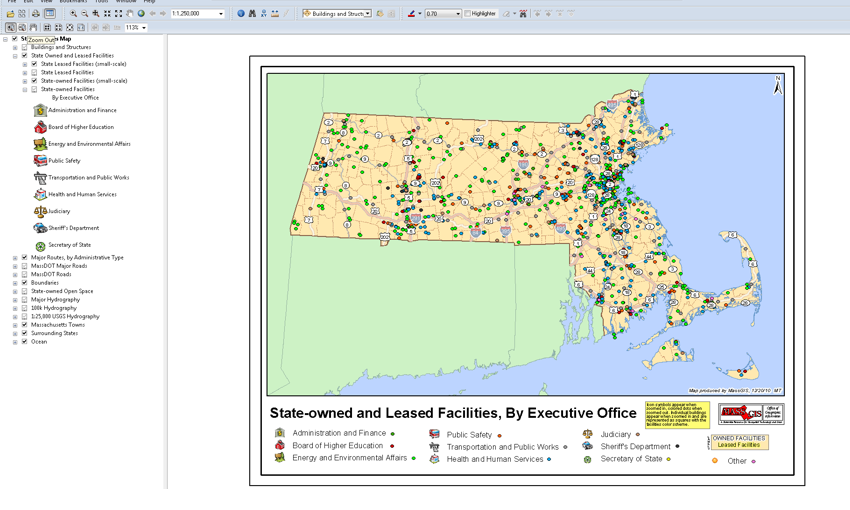The height and width of the screenshot is (510, 850).
Task: Open the layout zoom 113% dropdown
Action: pyautogui.click(x=144, y=28)
